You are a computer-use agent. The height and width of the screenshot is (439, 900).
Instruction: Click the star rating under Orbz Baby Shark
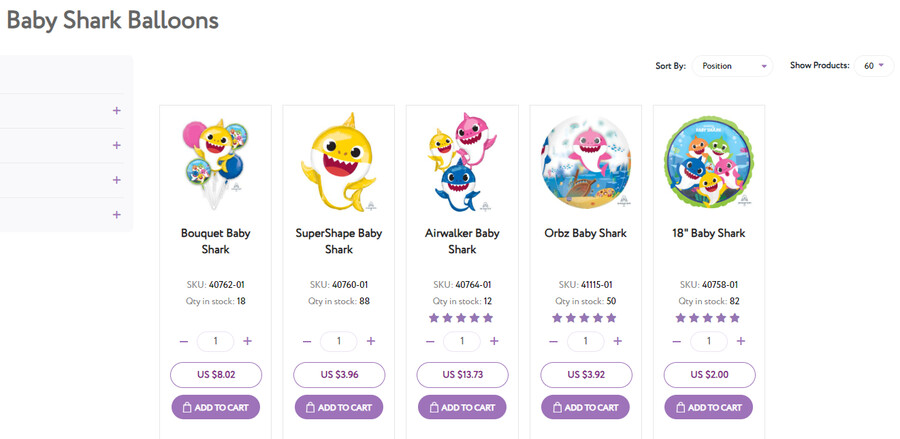585,318
